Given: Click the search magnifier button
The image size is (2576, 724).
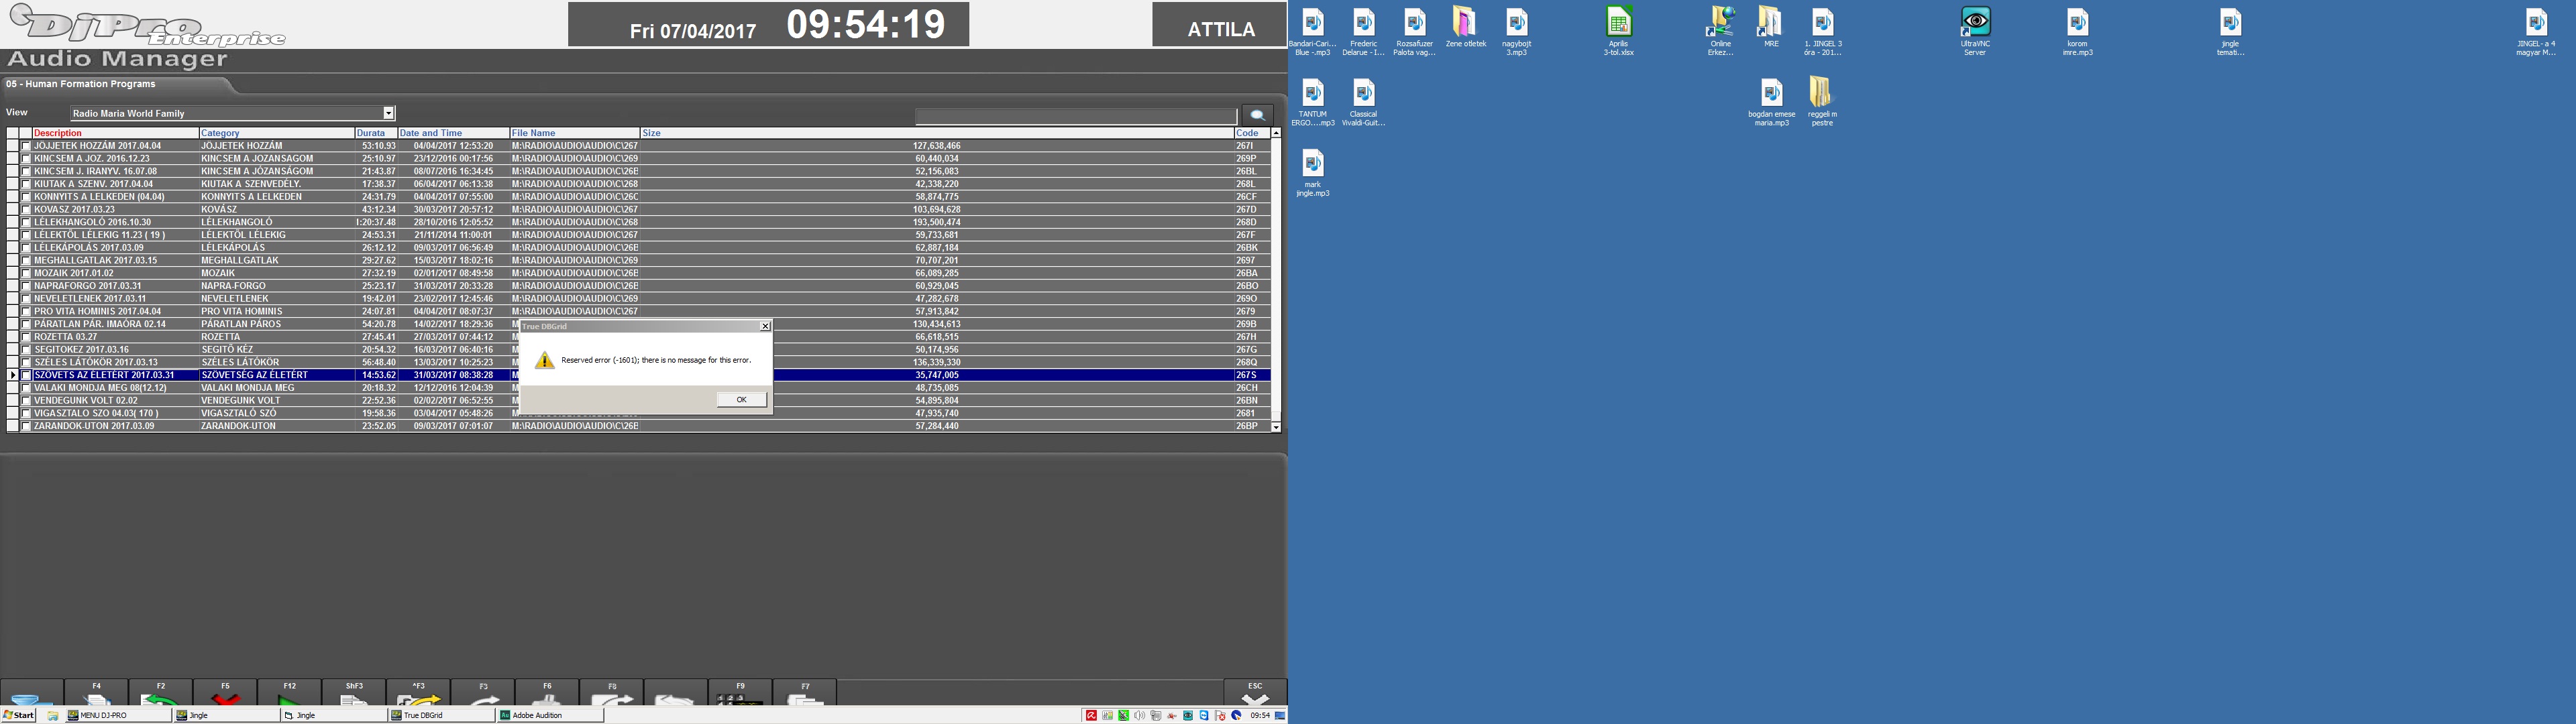Looking at the screenshot, I should [1257, 115].
